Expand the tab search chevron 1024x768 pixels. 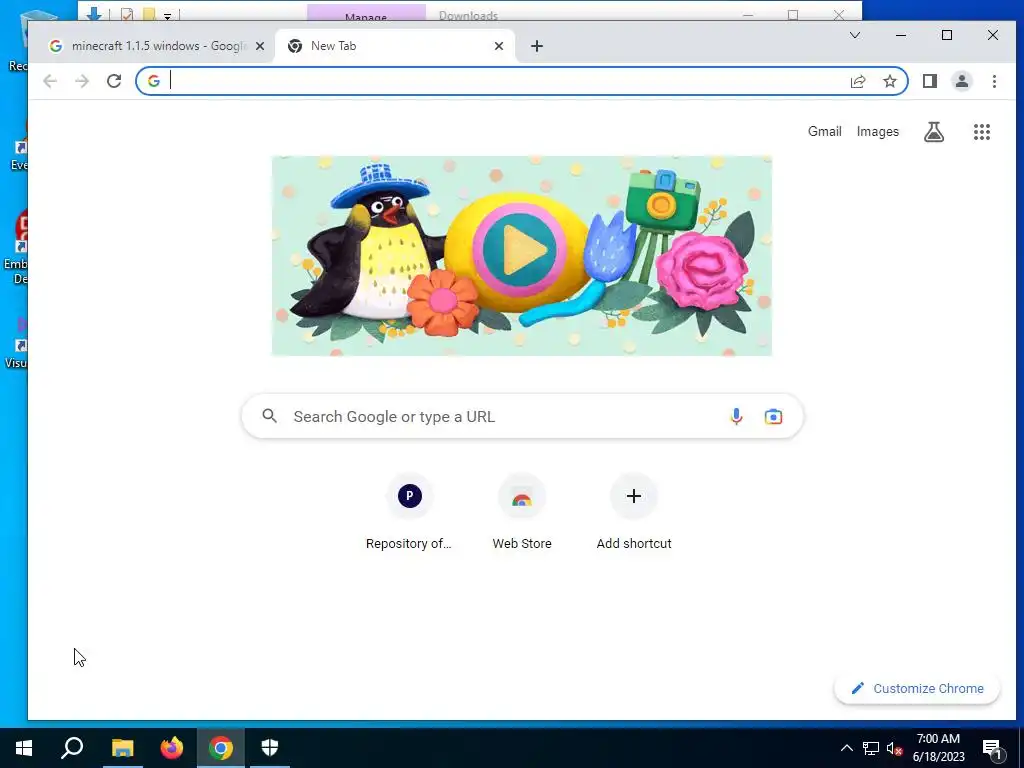coord(855,35)
